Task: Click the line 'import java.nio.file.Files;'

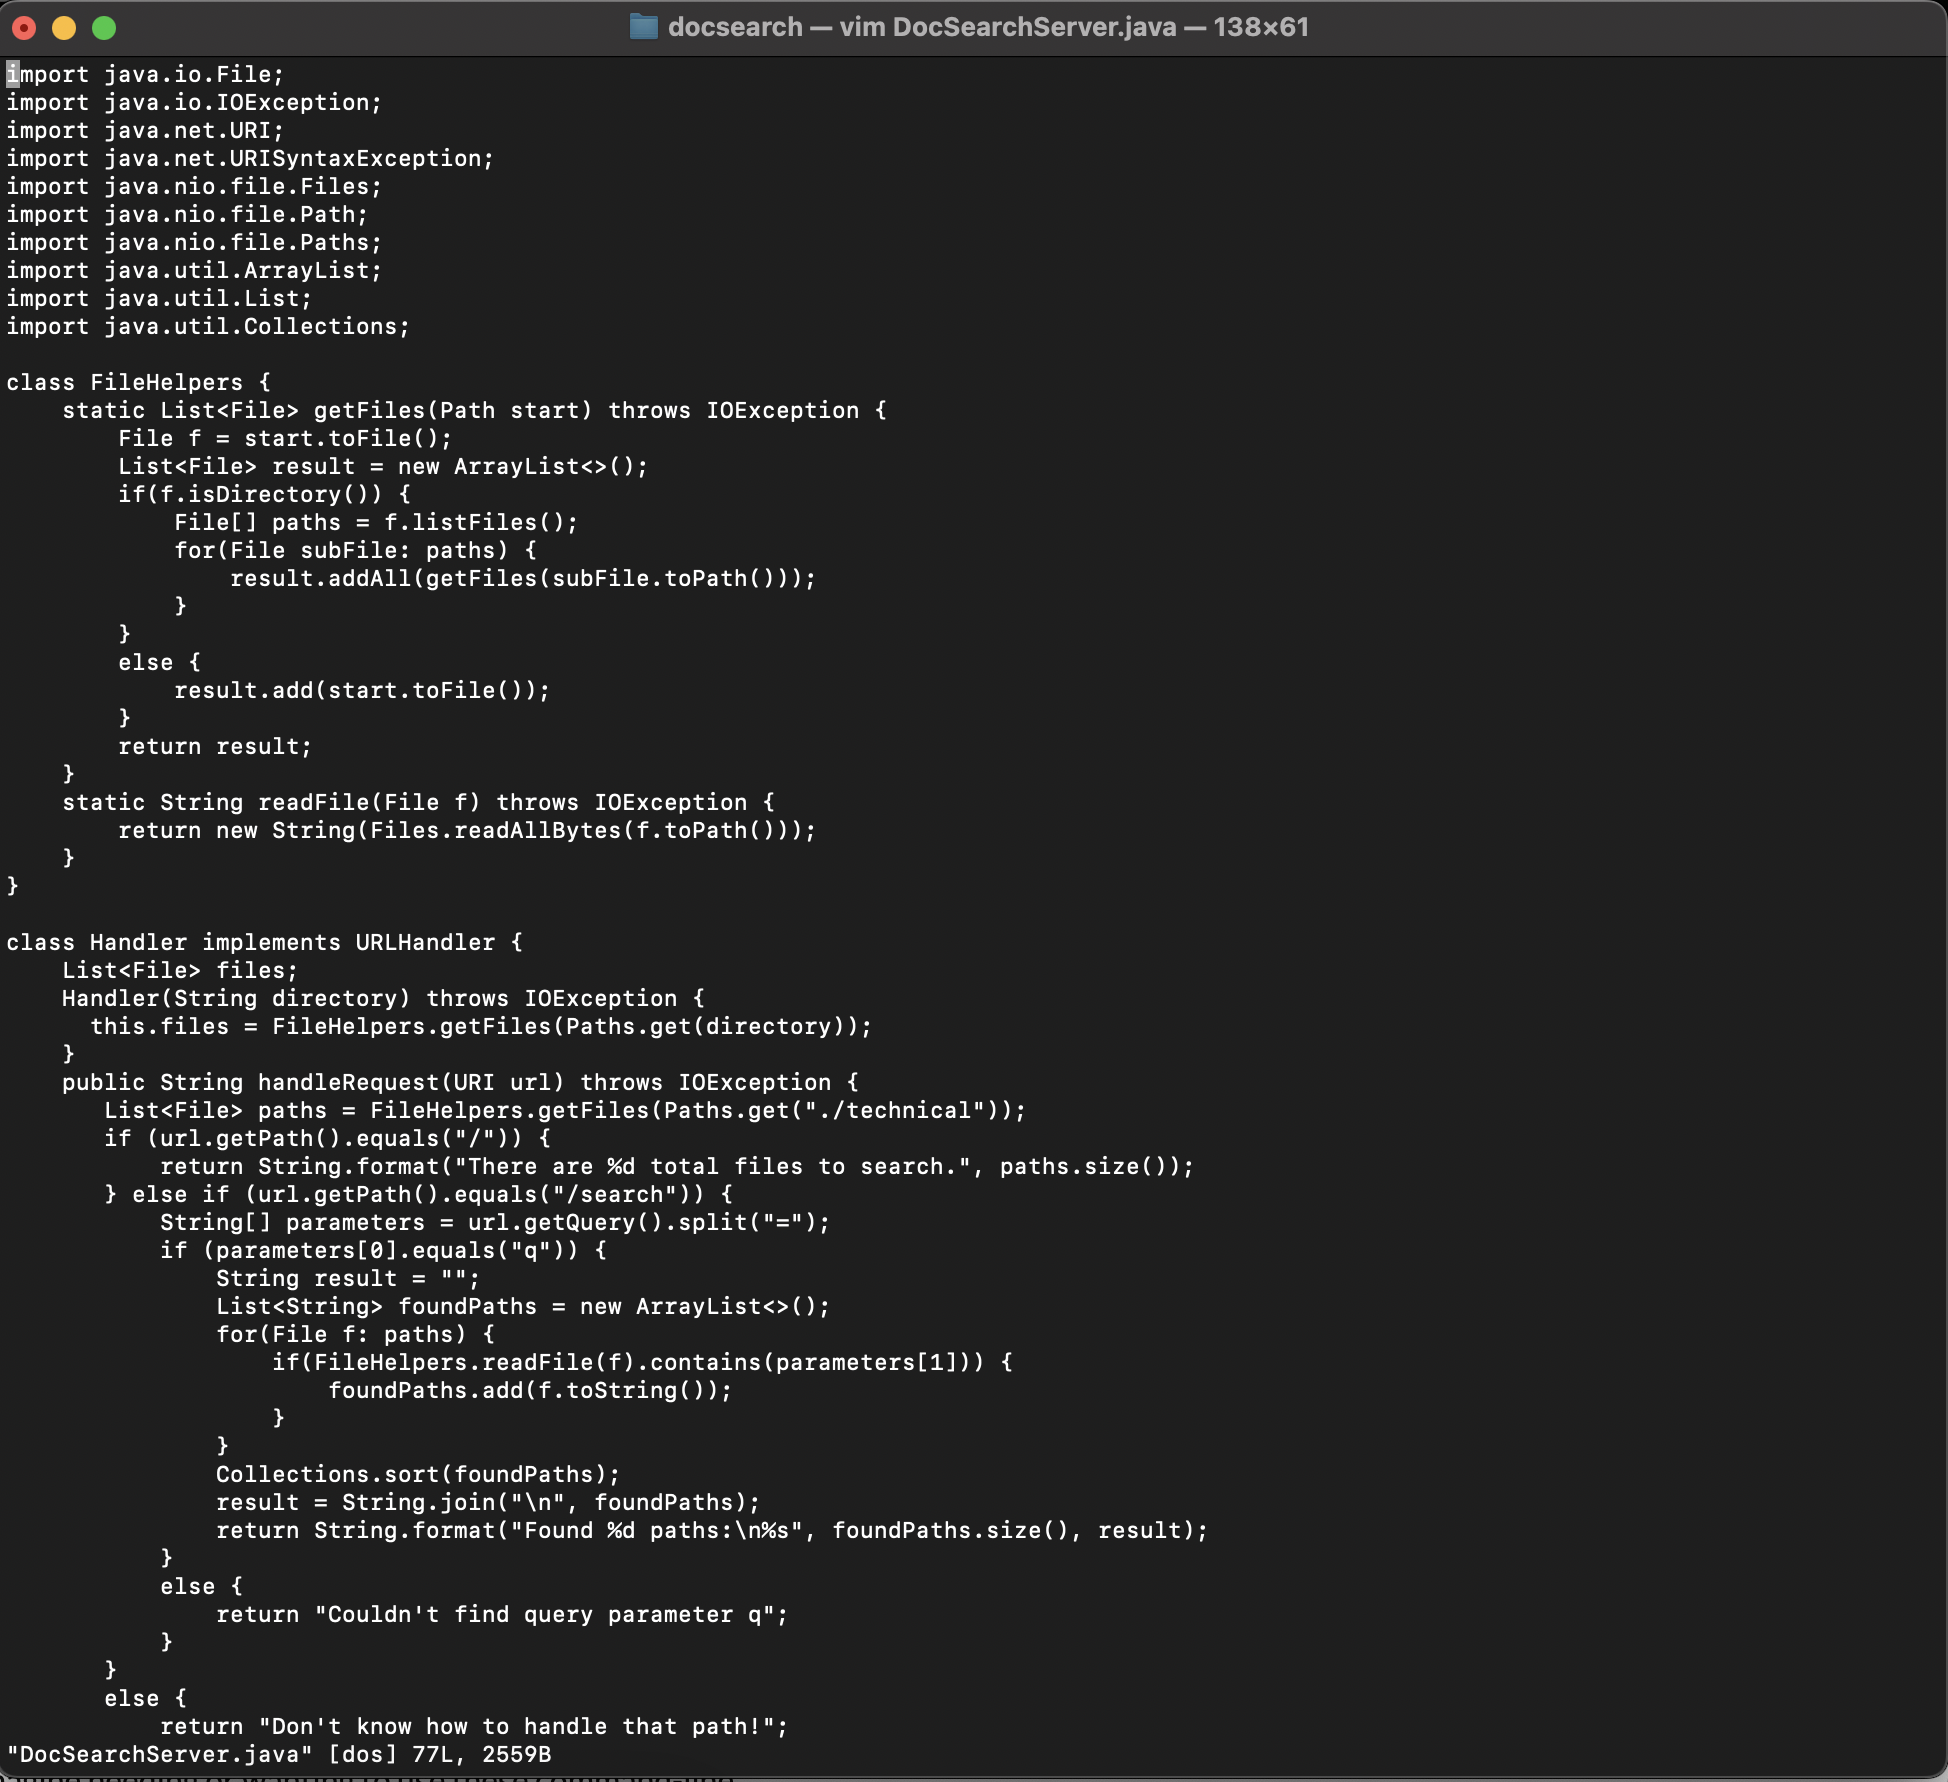Action: 195,187
